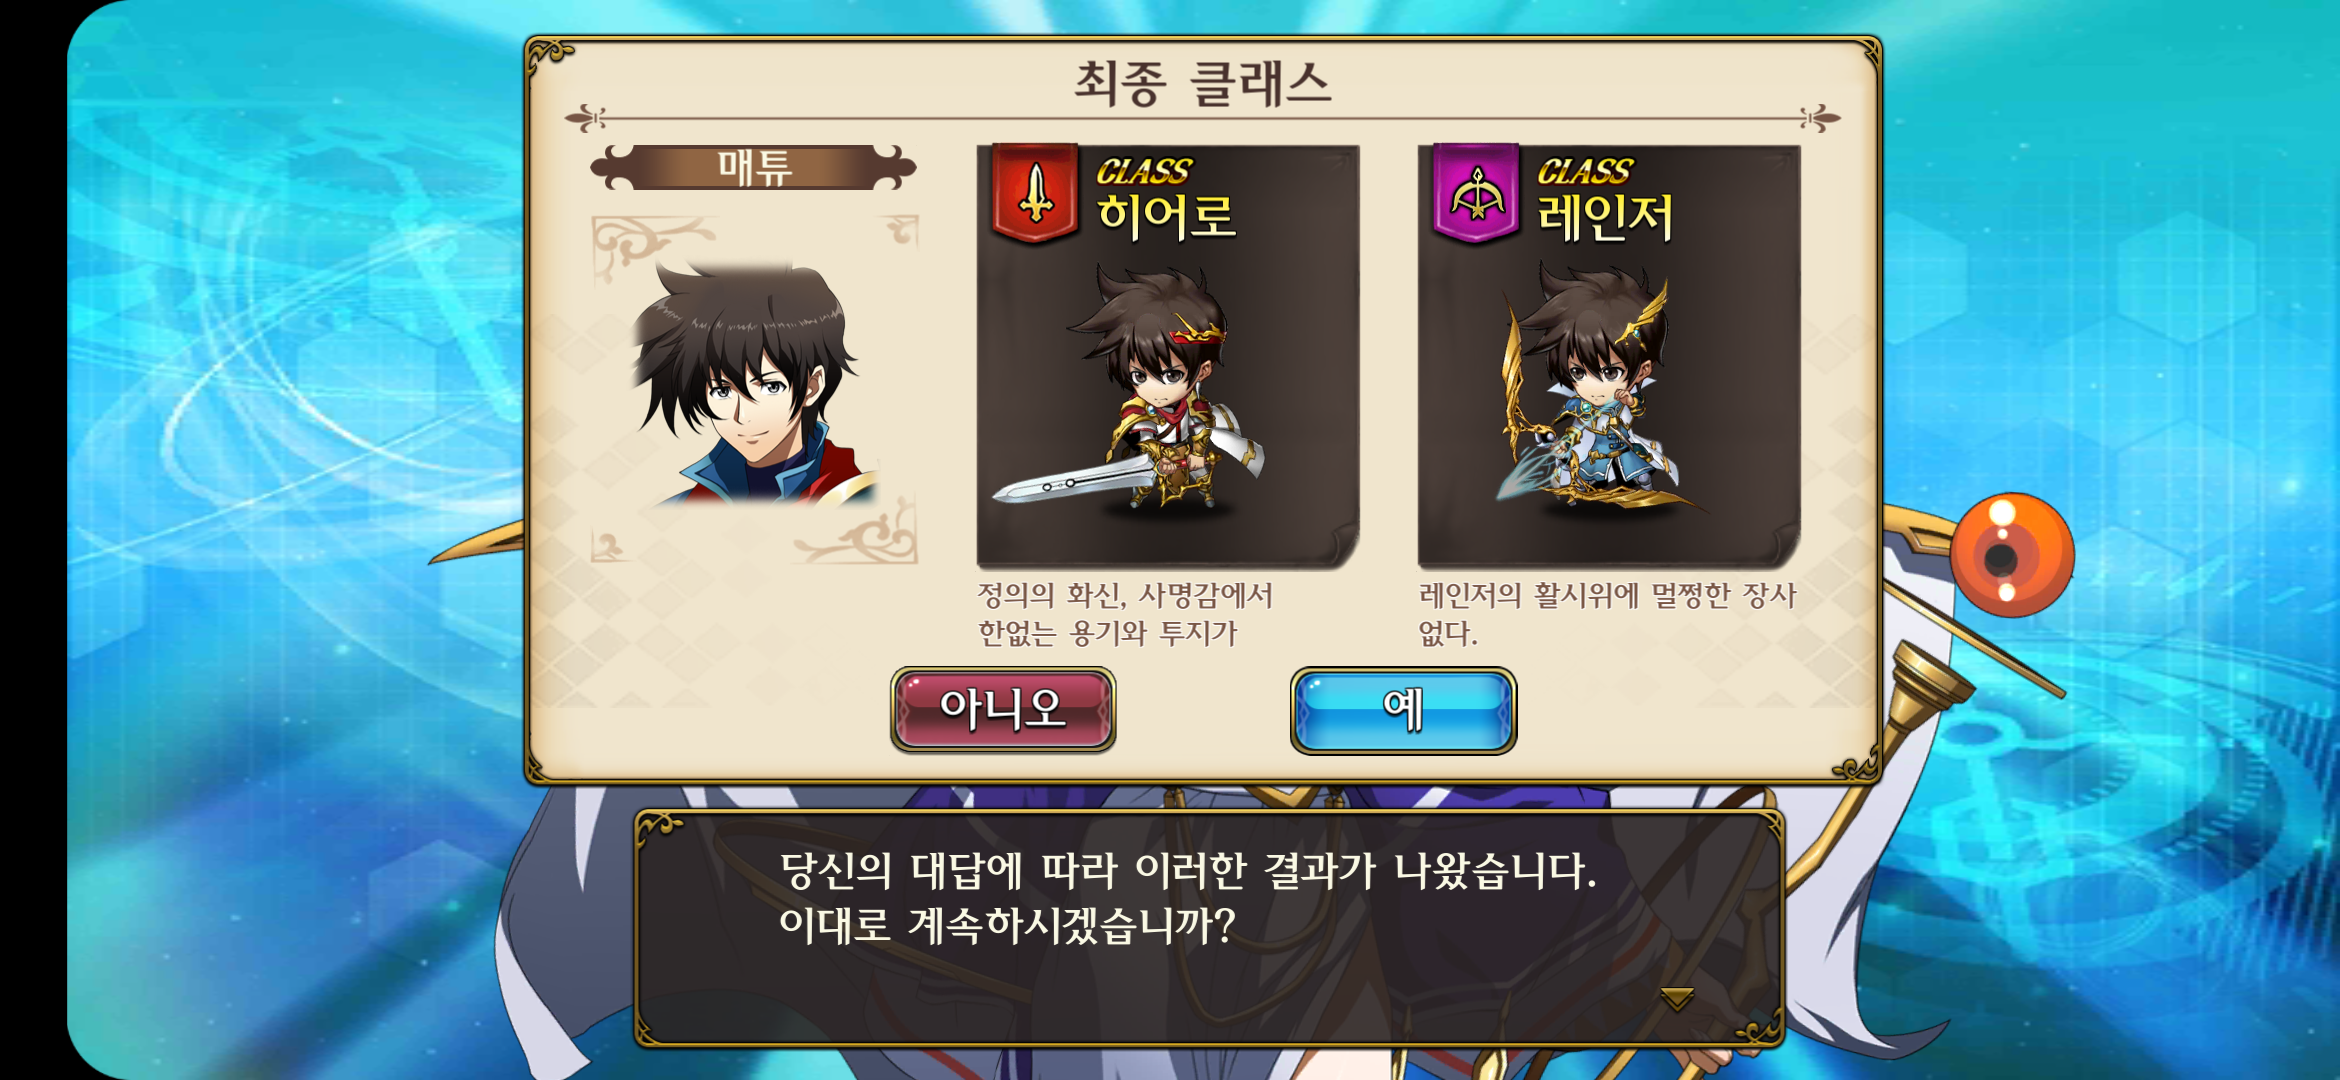The height and width of the screenshot is (1080, 2340).
Task: Advance dialogue with the golden down arrow
Action: 1676,997
